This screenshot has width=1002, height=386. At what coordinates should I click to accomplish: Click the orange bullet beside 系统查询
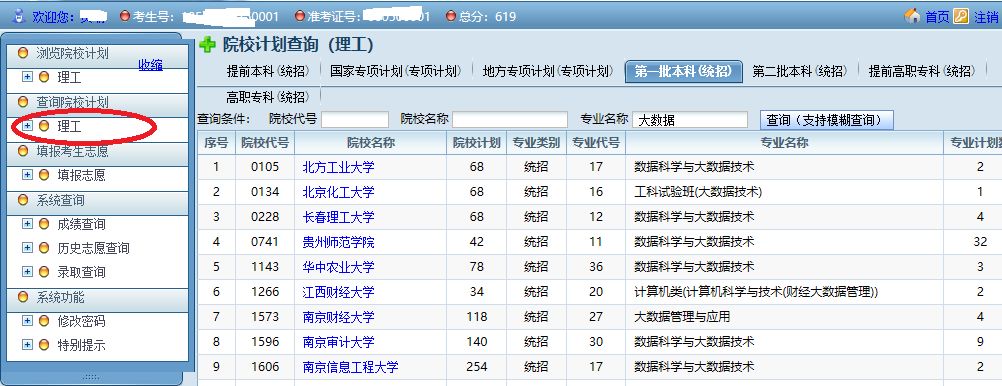pyautogui.click(x=23, y=201)
